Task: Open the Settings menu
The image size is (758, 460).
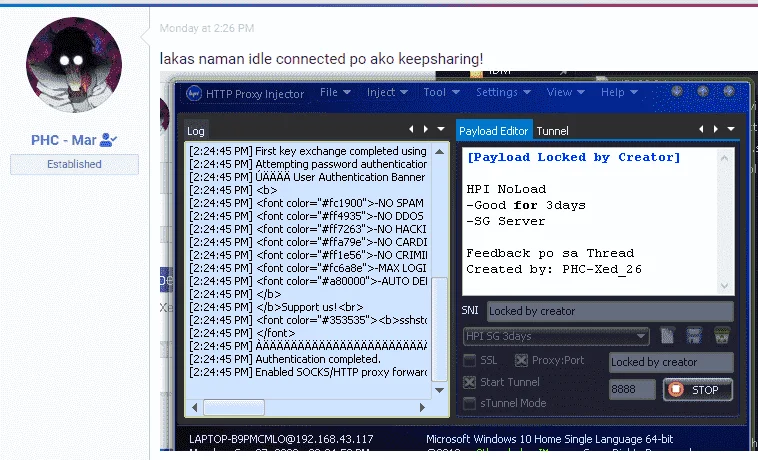Action: click(503, 92)
